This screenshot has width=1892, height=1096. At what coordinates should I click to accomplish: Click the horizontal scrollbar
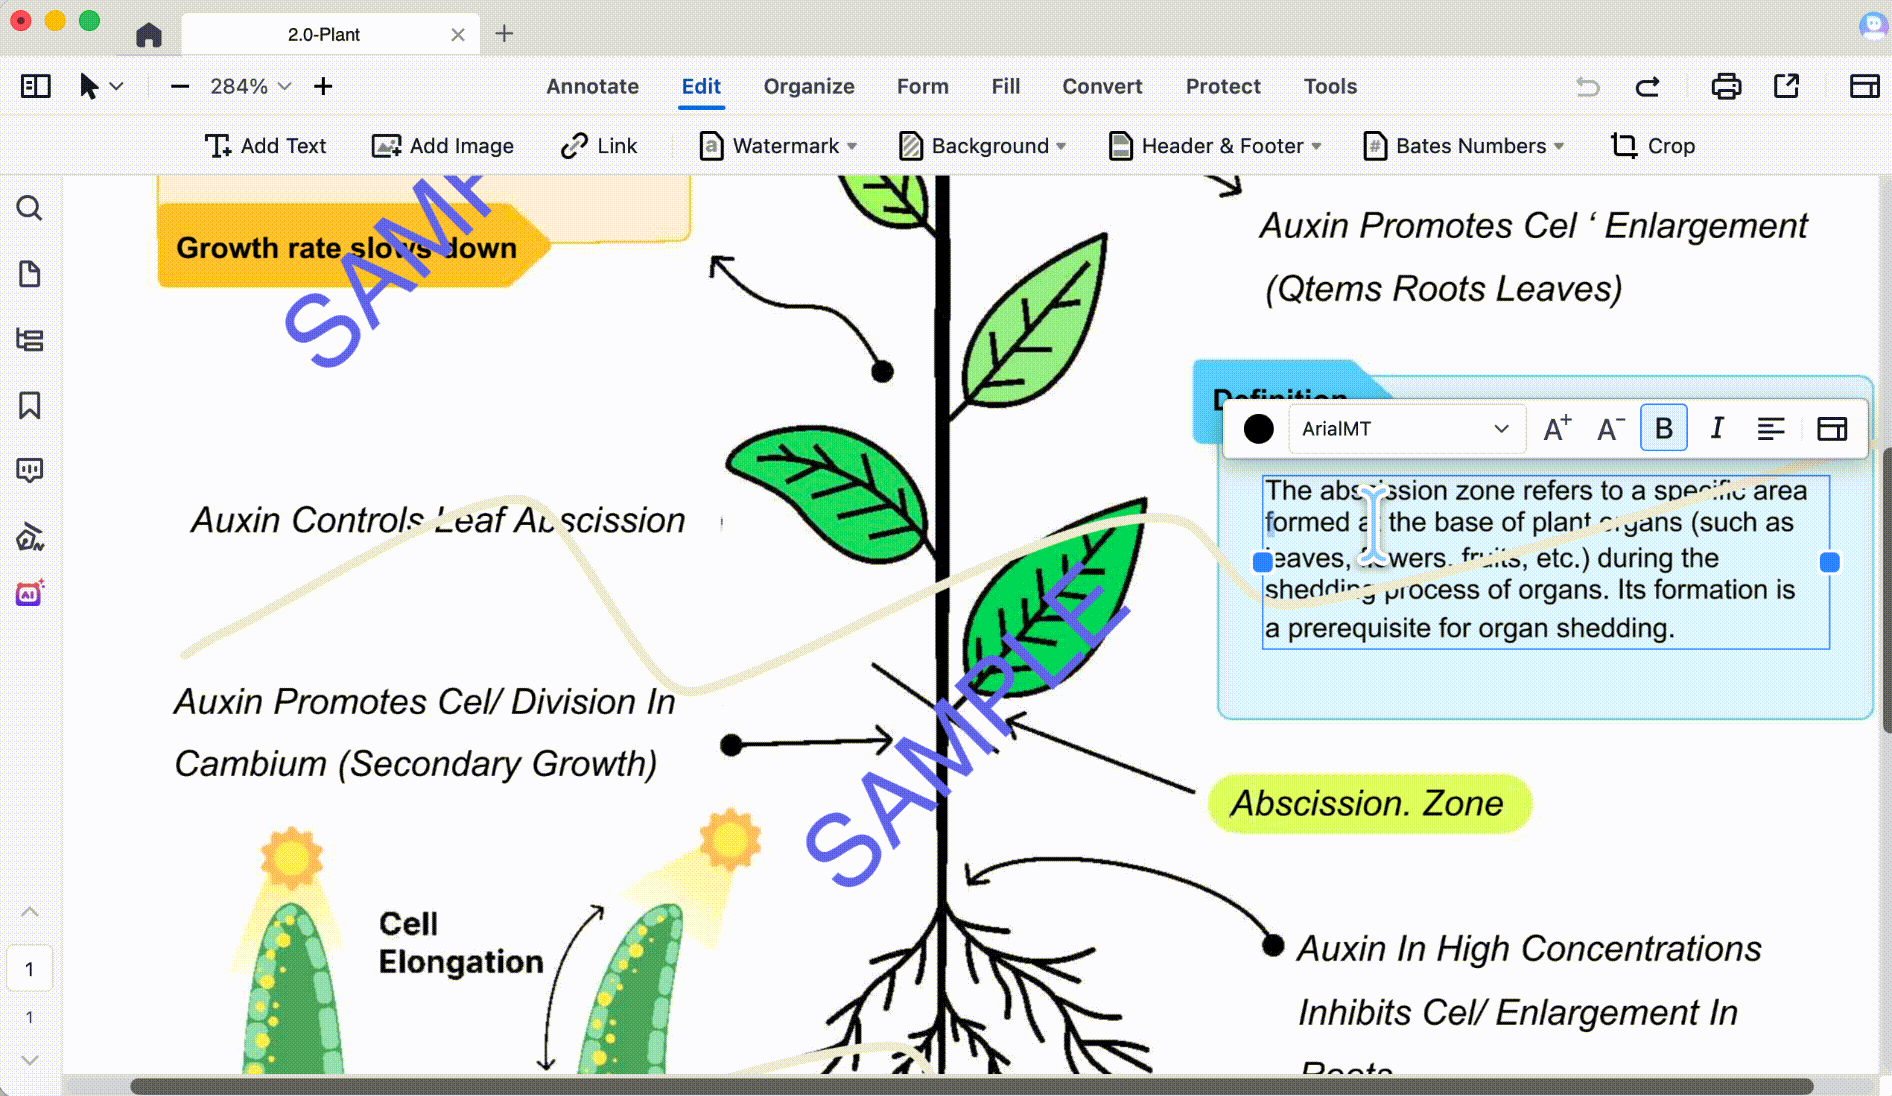[x=971, y=1086]
